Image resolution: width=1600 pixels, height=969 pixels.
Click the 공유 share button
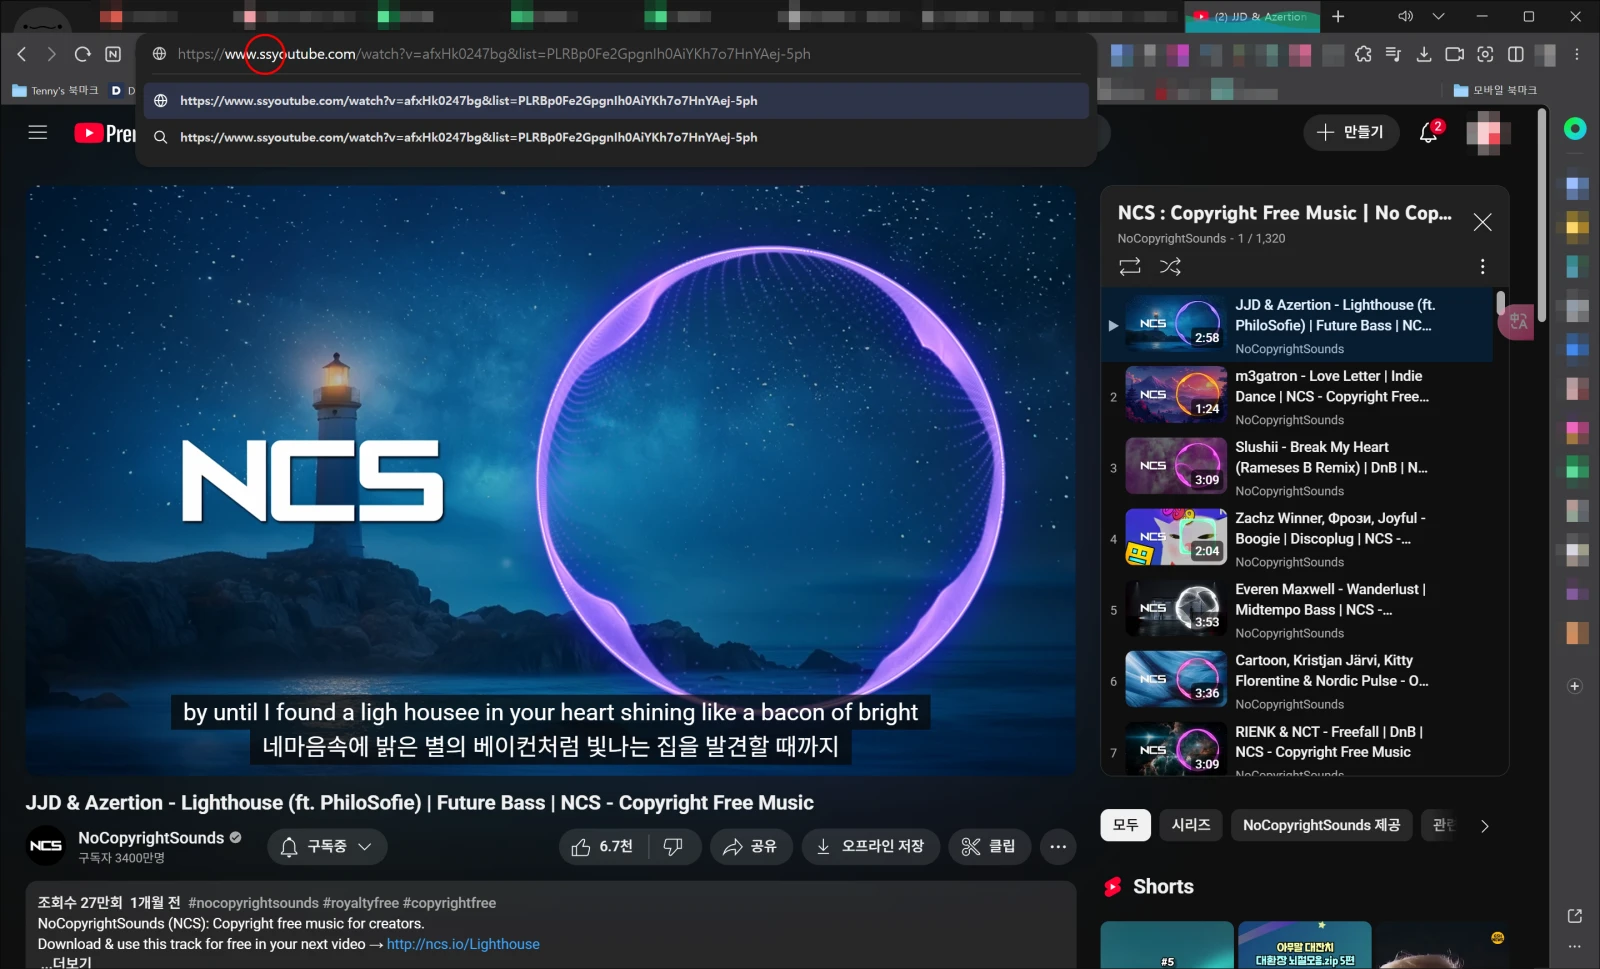click(x=751, y=847)
